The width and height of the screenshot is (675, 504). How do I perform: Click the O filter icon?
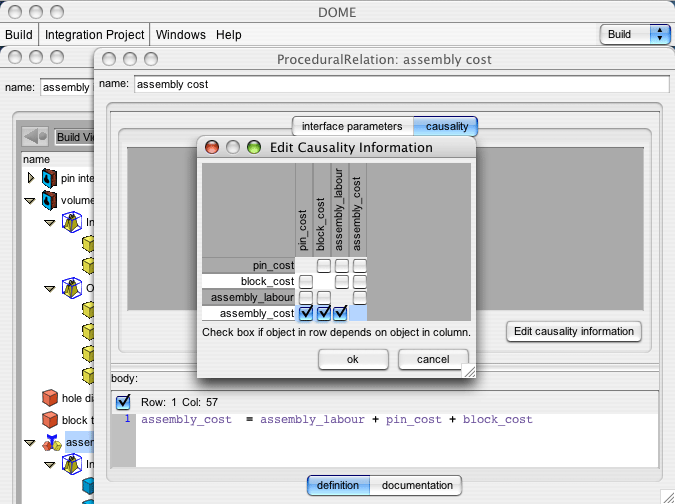(71, 288)
